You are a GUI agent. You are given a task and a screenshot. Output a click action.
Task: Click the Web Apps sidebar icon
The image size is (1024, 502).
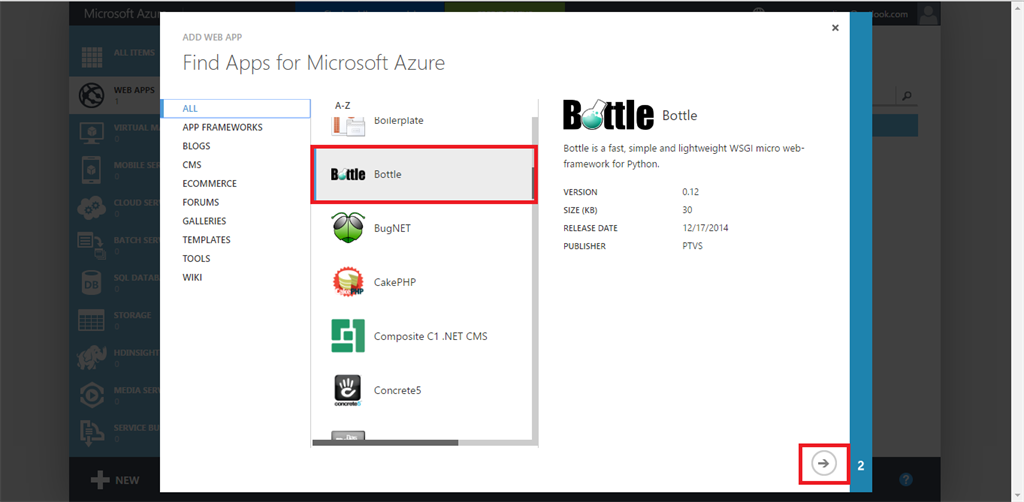pyautogui.click(x=92, y=95)
